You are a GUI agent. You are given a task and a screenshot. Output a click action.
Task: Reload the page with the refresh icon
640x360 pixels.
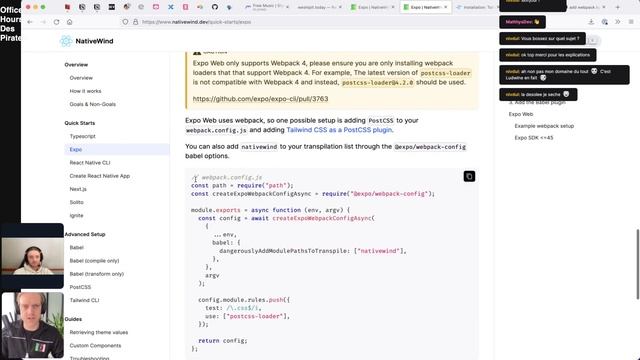click(56, 22)
